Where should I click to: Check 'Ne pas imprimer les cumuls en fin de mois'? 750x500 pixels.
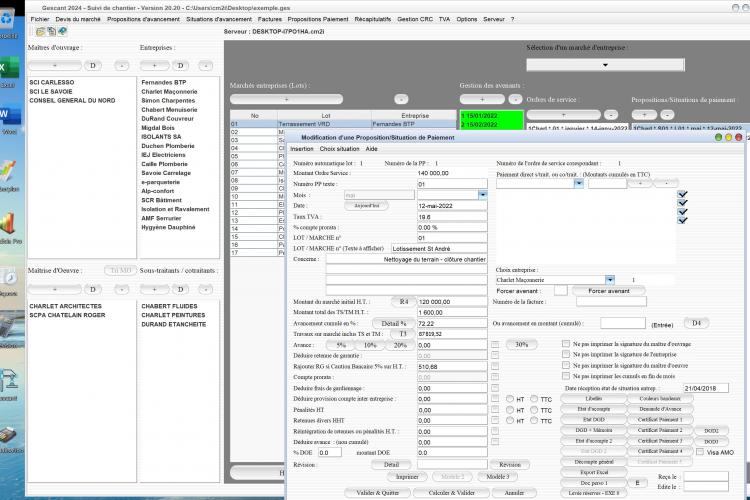click(x=566, y=376)
